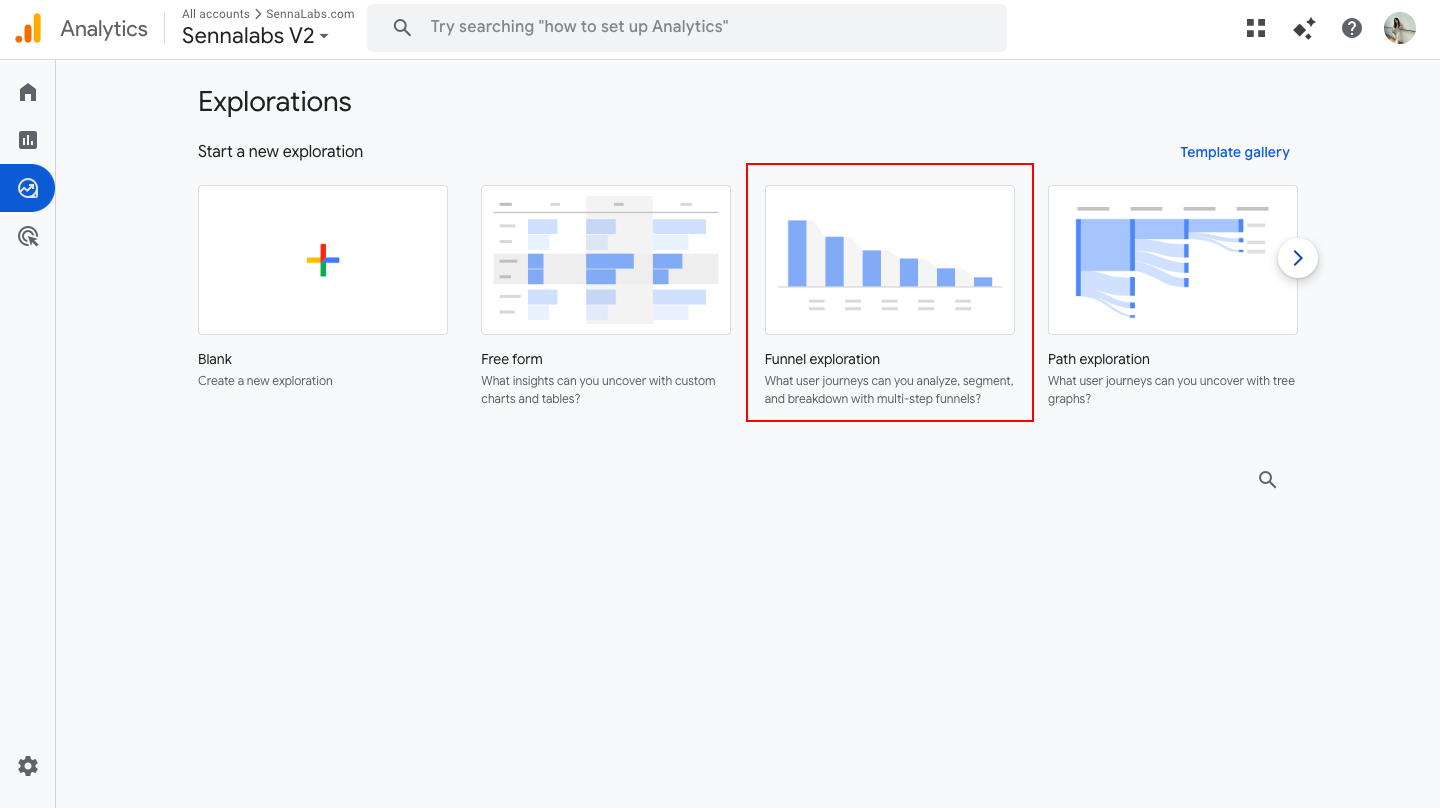
Task: Open the Template gallery link
Action: pyautogui.click(x=1234, y=152)
